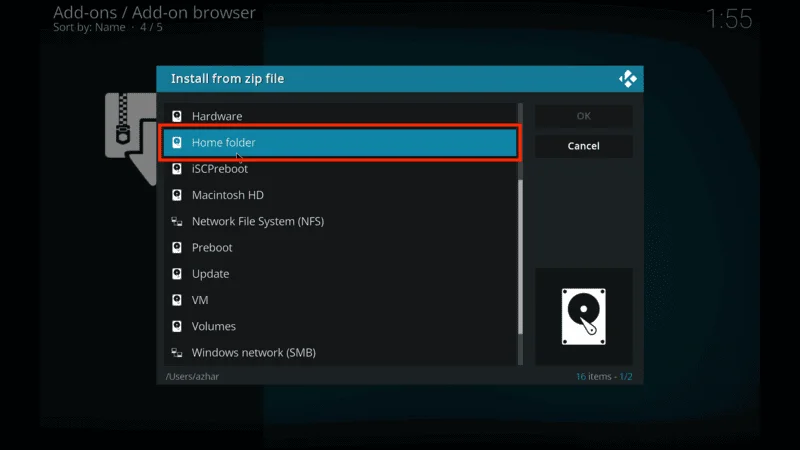Click the Preboot drive icon

(177, 247)
